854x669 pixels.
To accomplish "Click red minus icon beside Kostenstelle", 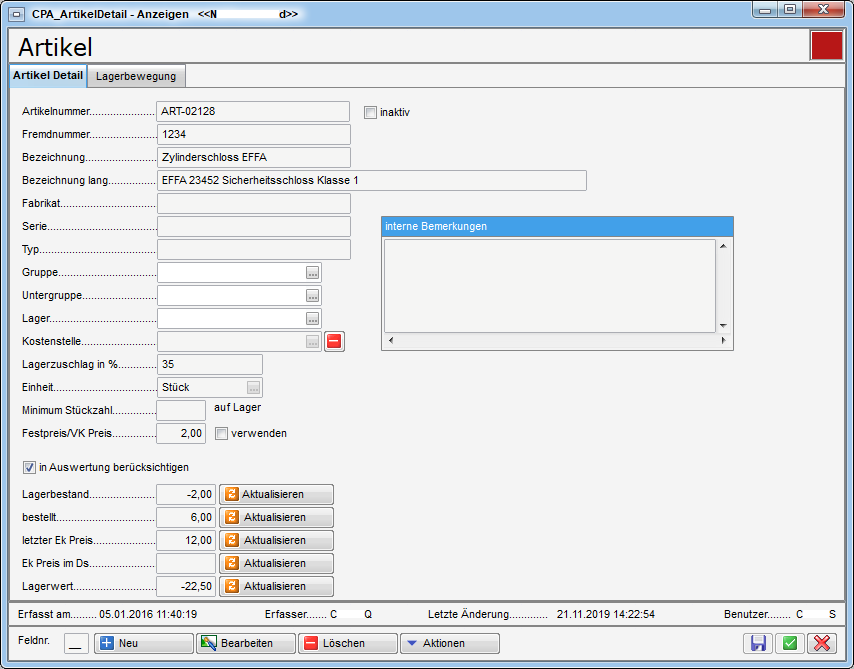I will pos(334,341).
